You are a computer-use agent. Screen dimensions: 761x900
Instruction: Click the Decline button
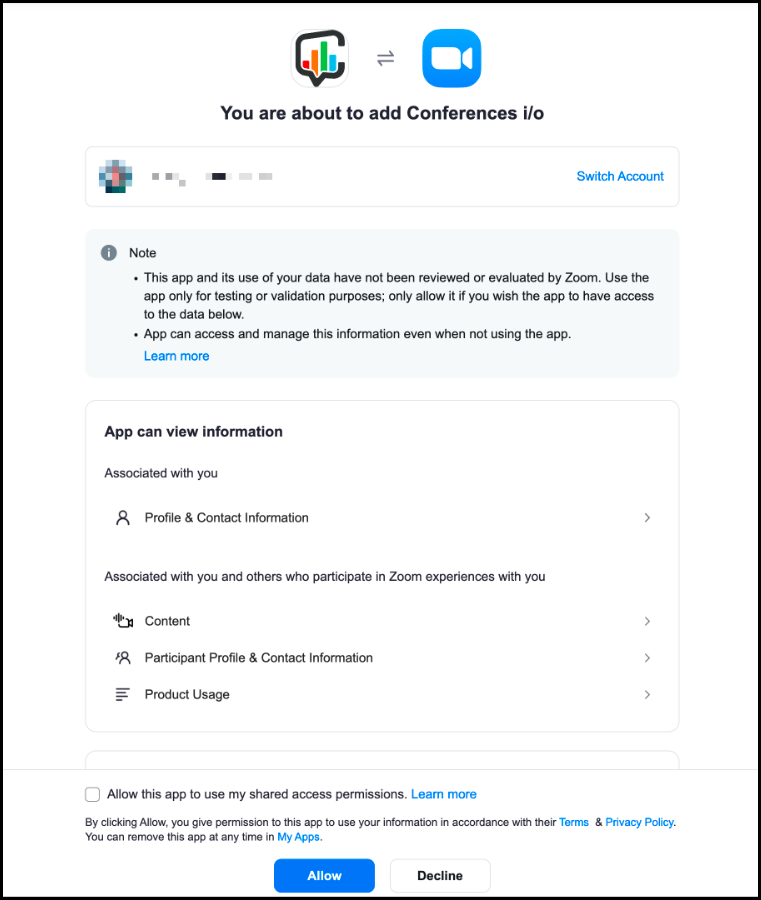[440, 876]
